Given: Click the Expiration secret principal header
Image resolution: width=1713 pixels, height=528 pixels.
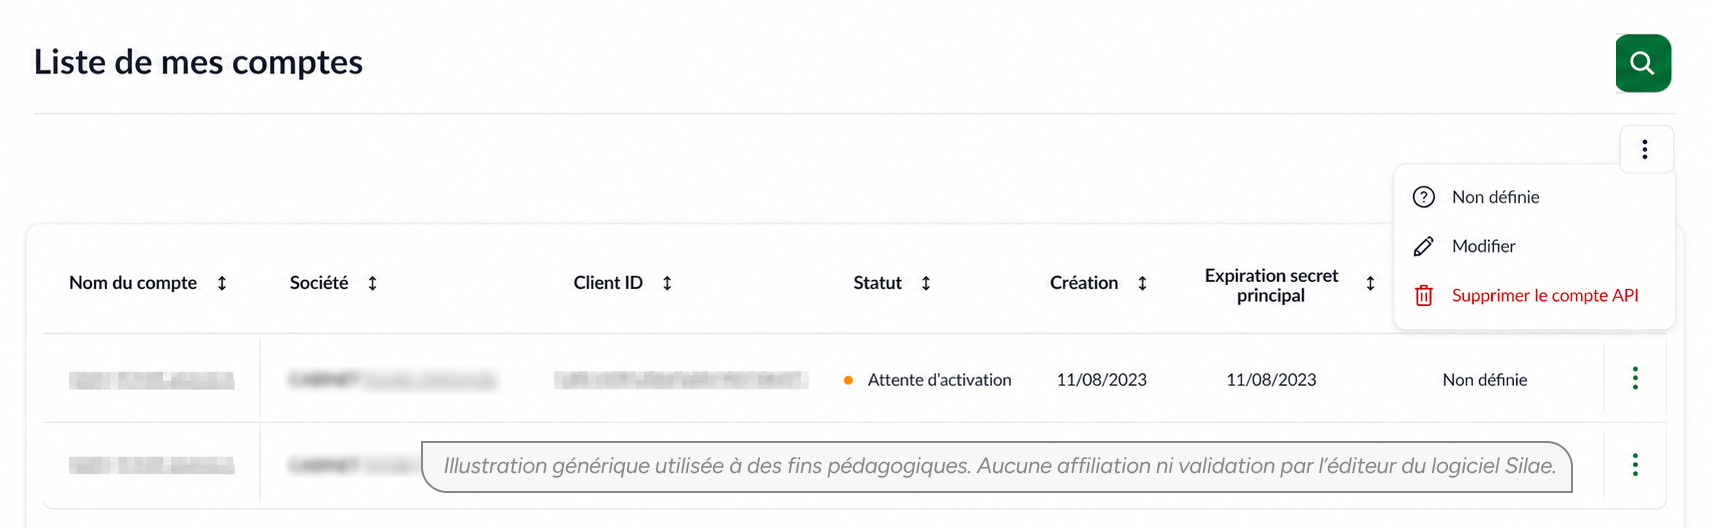Looking at the screenshot, I should (x=1271, y=285).
